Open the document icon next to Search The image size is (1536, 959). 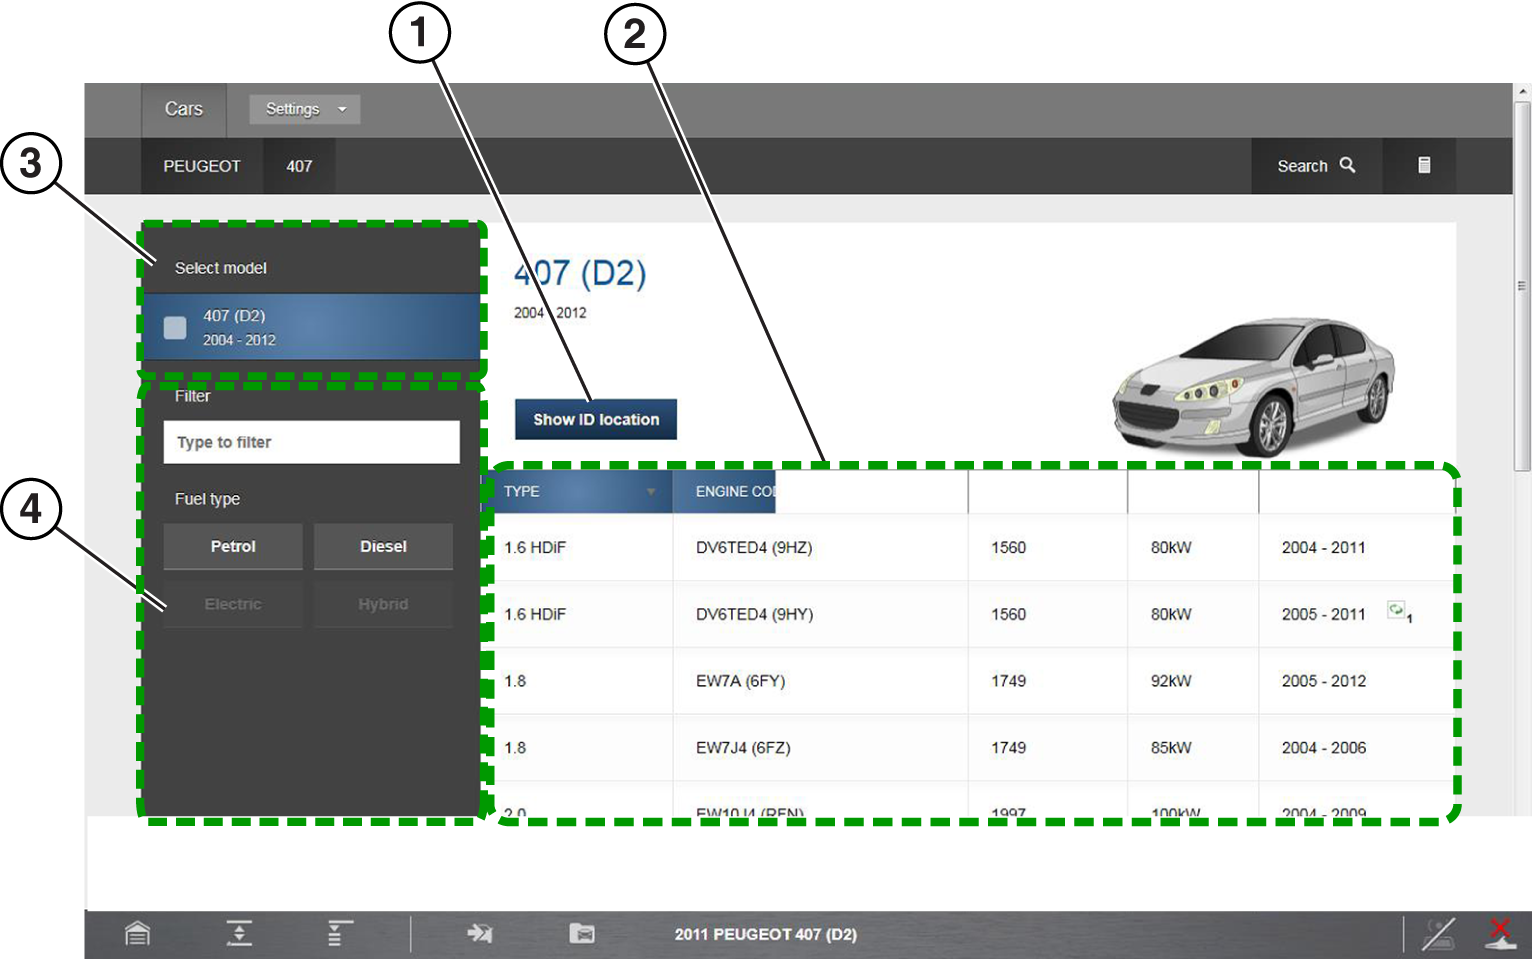1424,166
